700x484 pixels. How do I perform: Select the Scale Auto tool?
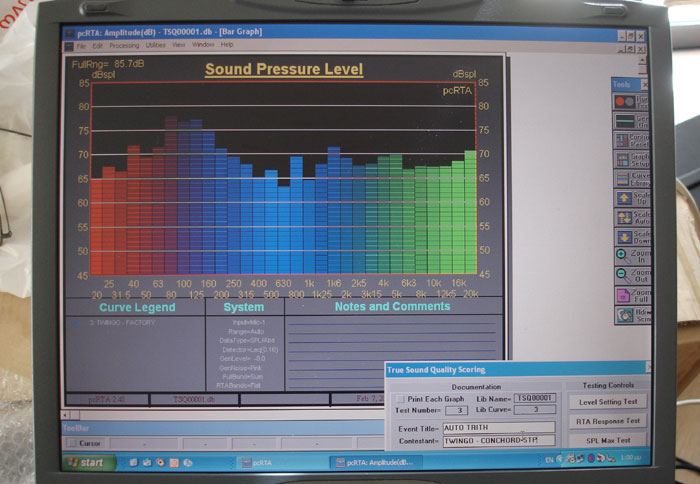(621, 216)
